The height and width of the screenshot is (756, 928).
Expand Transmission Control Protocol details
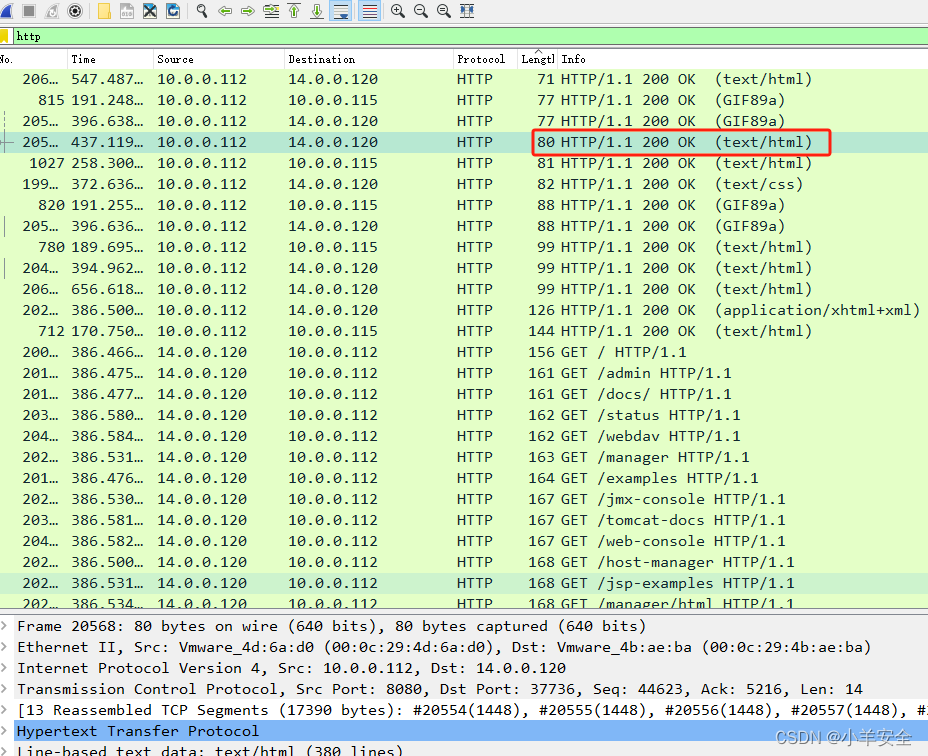[8, 689]
